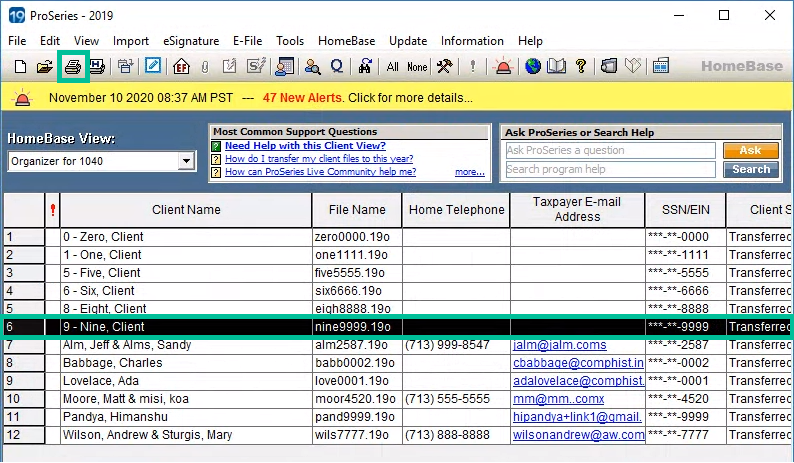Open the open-book reference icon
Image resolution: width=794 pixels, height=463 pixels.
point(556,66)
